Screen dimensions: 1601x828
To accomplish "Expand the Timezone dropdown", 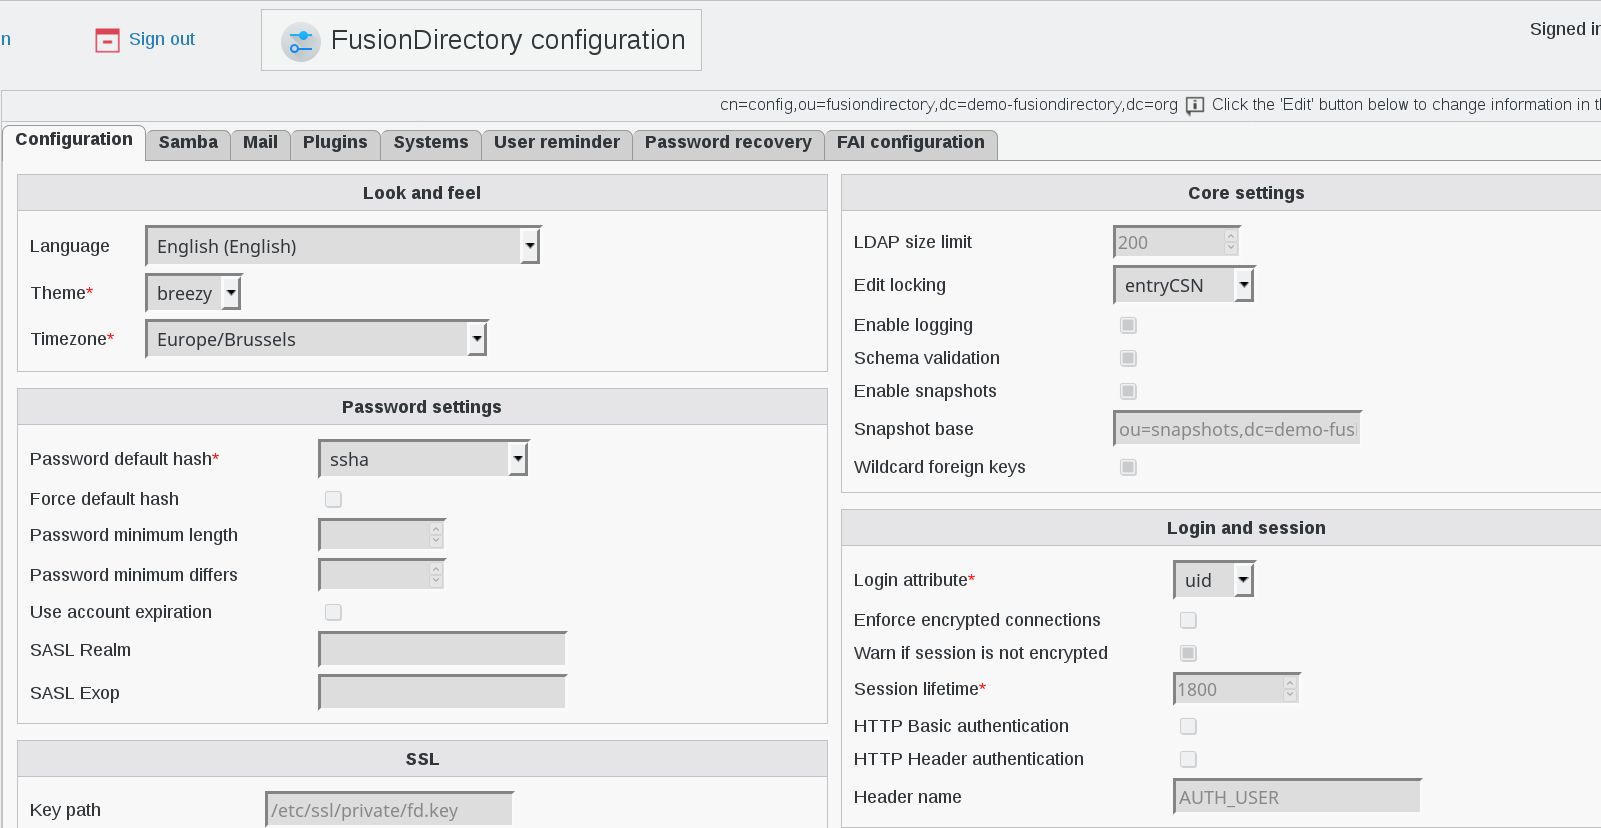I will point(317,339).
